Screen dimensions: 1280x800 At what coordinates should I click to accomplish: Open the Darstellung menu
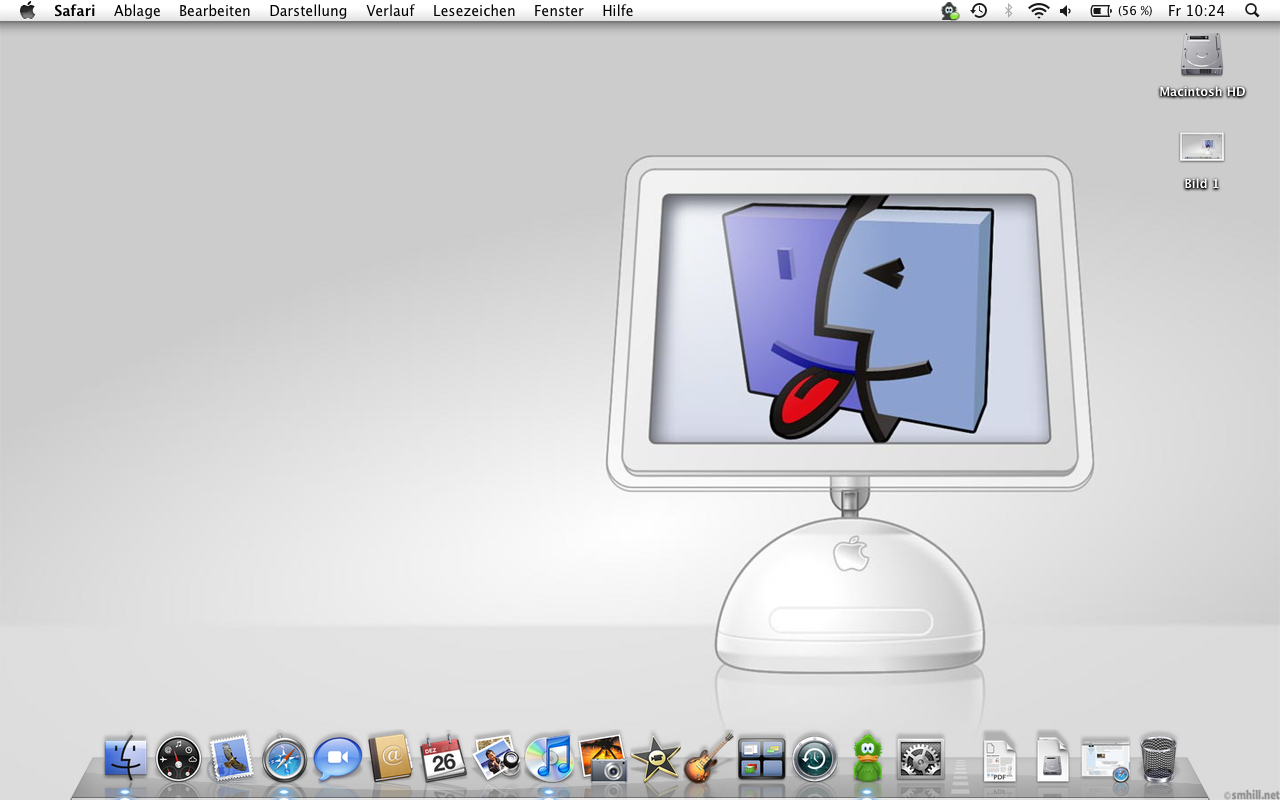[x=308, y=11]
